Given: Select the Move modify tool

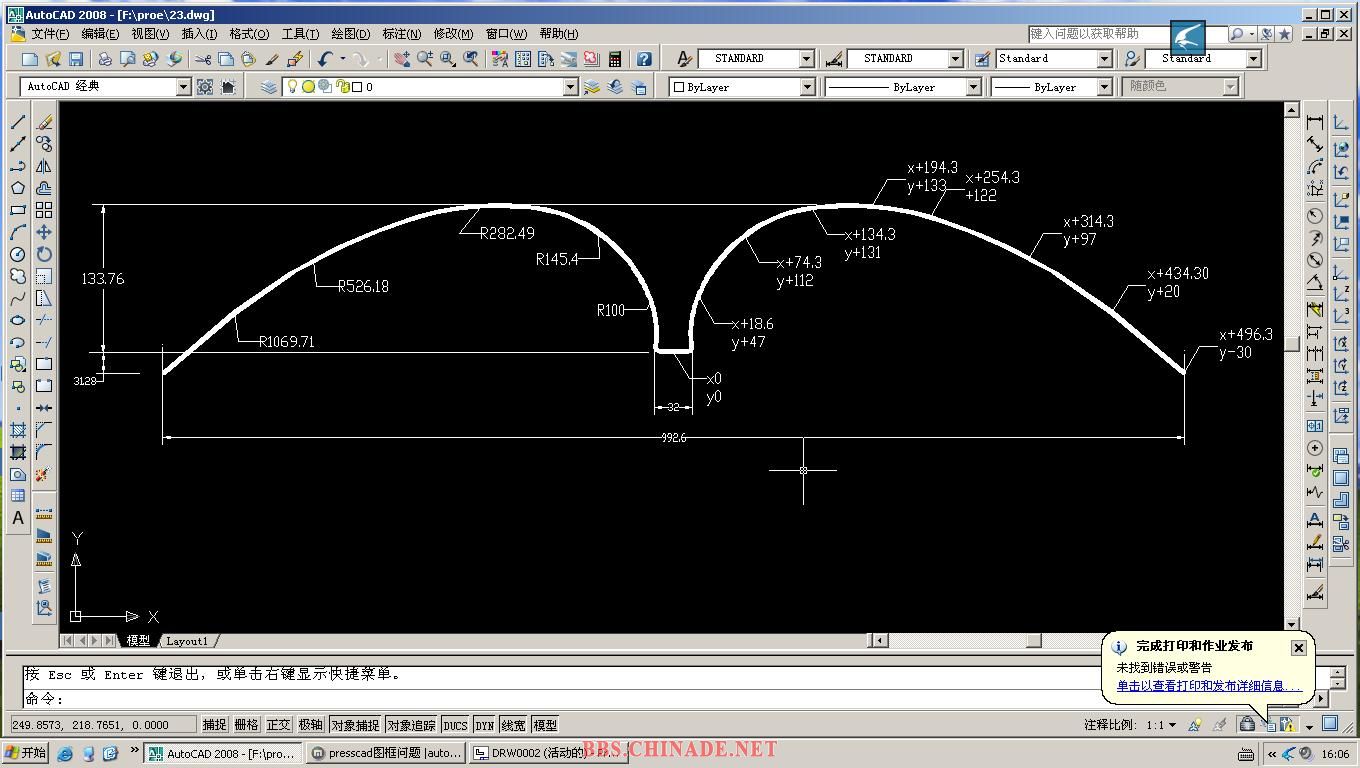Looking at the screenshot, I should pyautogui.click(x=44, y=232).
